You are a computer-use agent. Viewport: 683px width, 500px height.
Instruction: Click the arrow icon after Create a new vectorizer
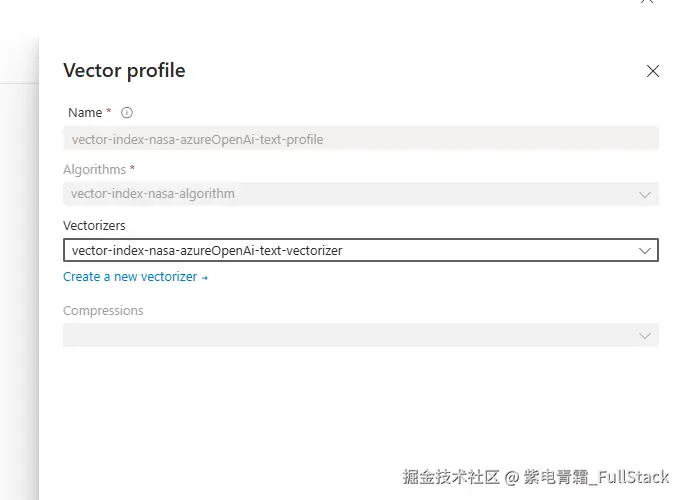(205, 278)
